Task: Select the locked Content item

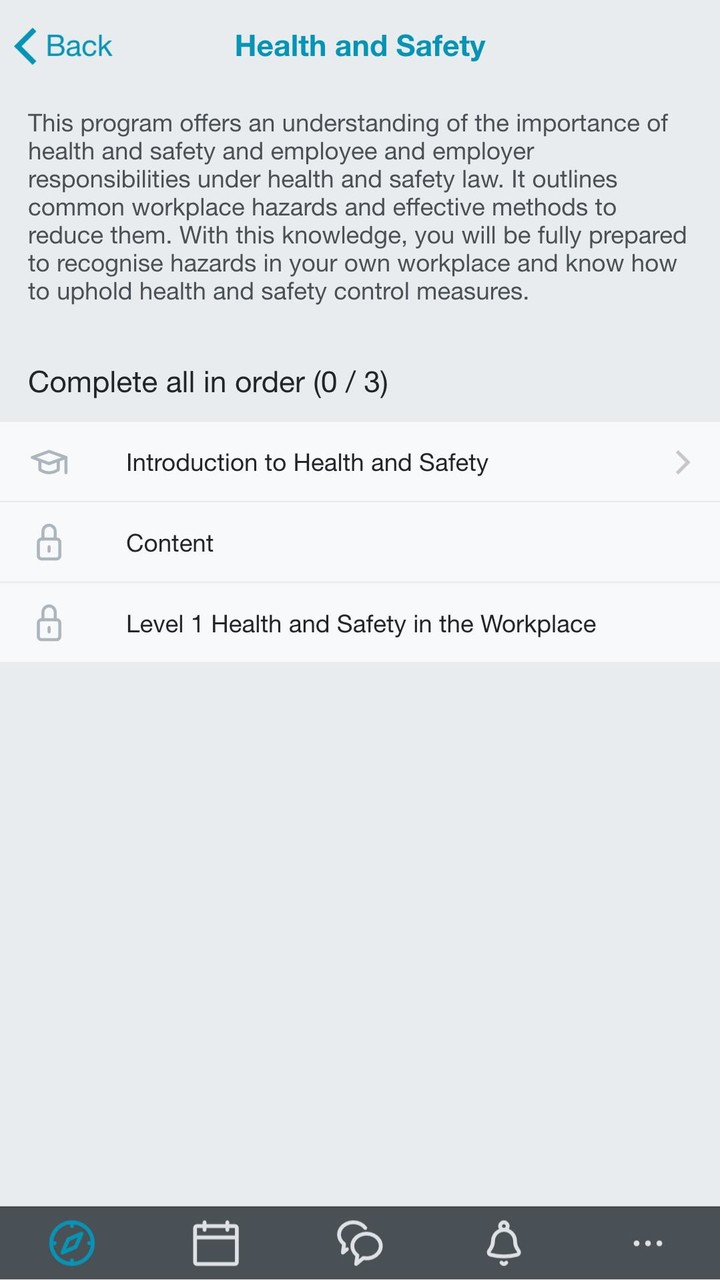Action: tap(170, 543)
